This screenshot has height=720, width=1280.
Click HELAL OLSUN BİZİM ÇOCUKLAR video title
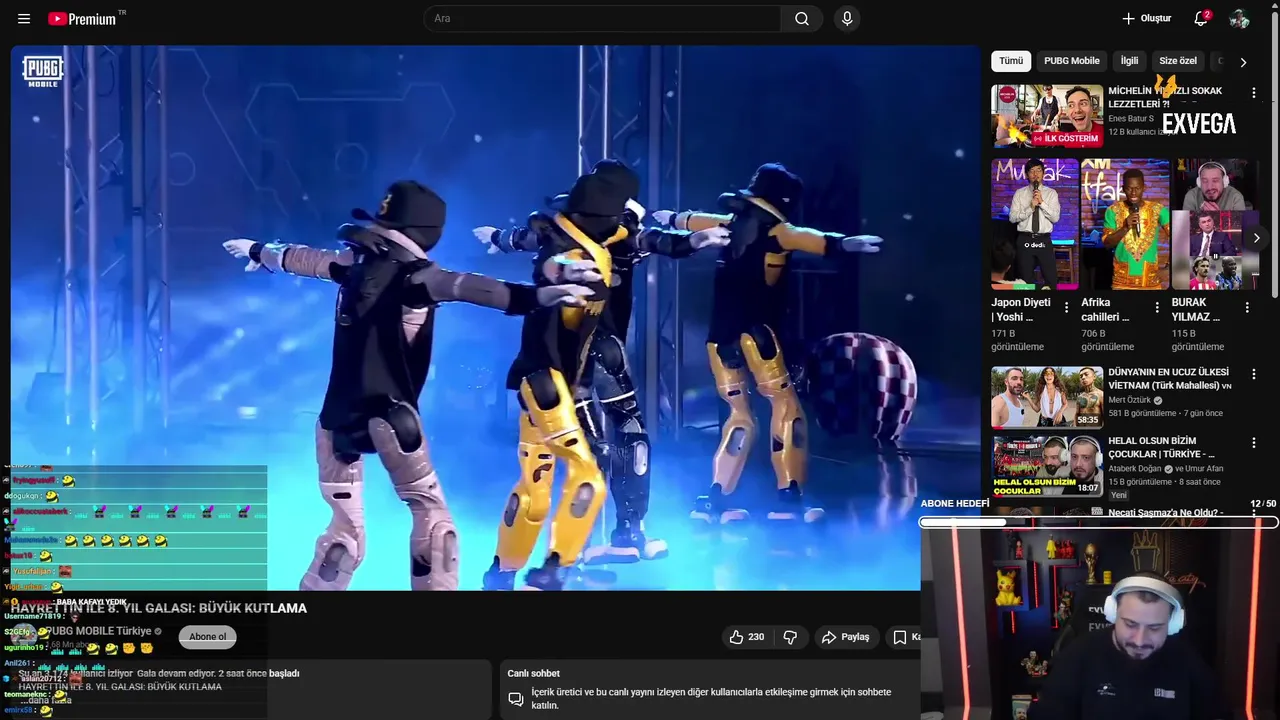click(x=1160, y=447)
